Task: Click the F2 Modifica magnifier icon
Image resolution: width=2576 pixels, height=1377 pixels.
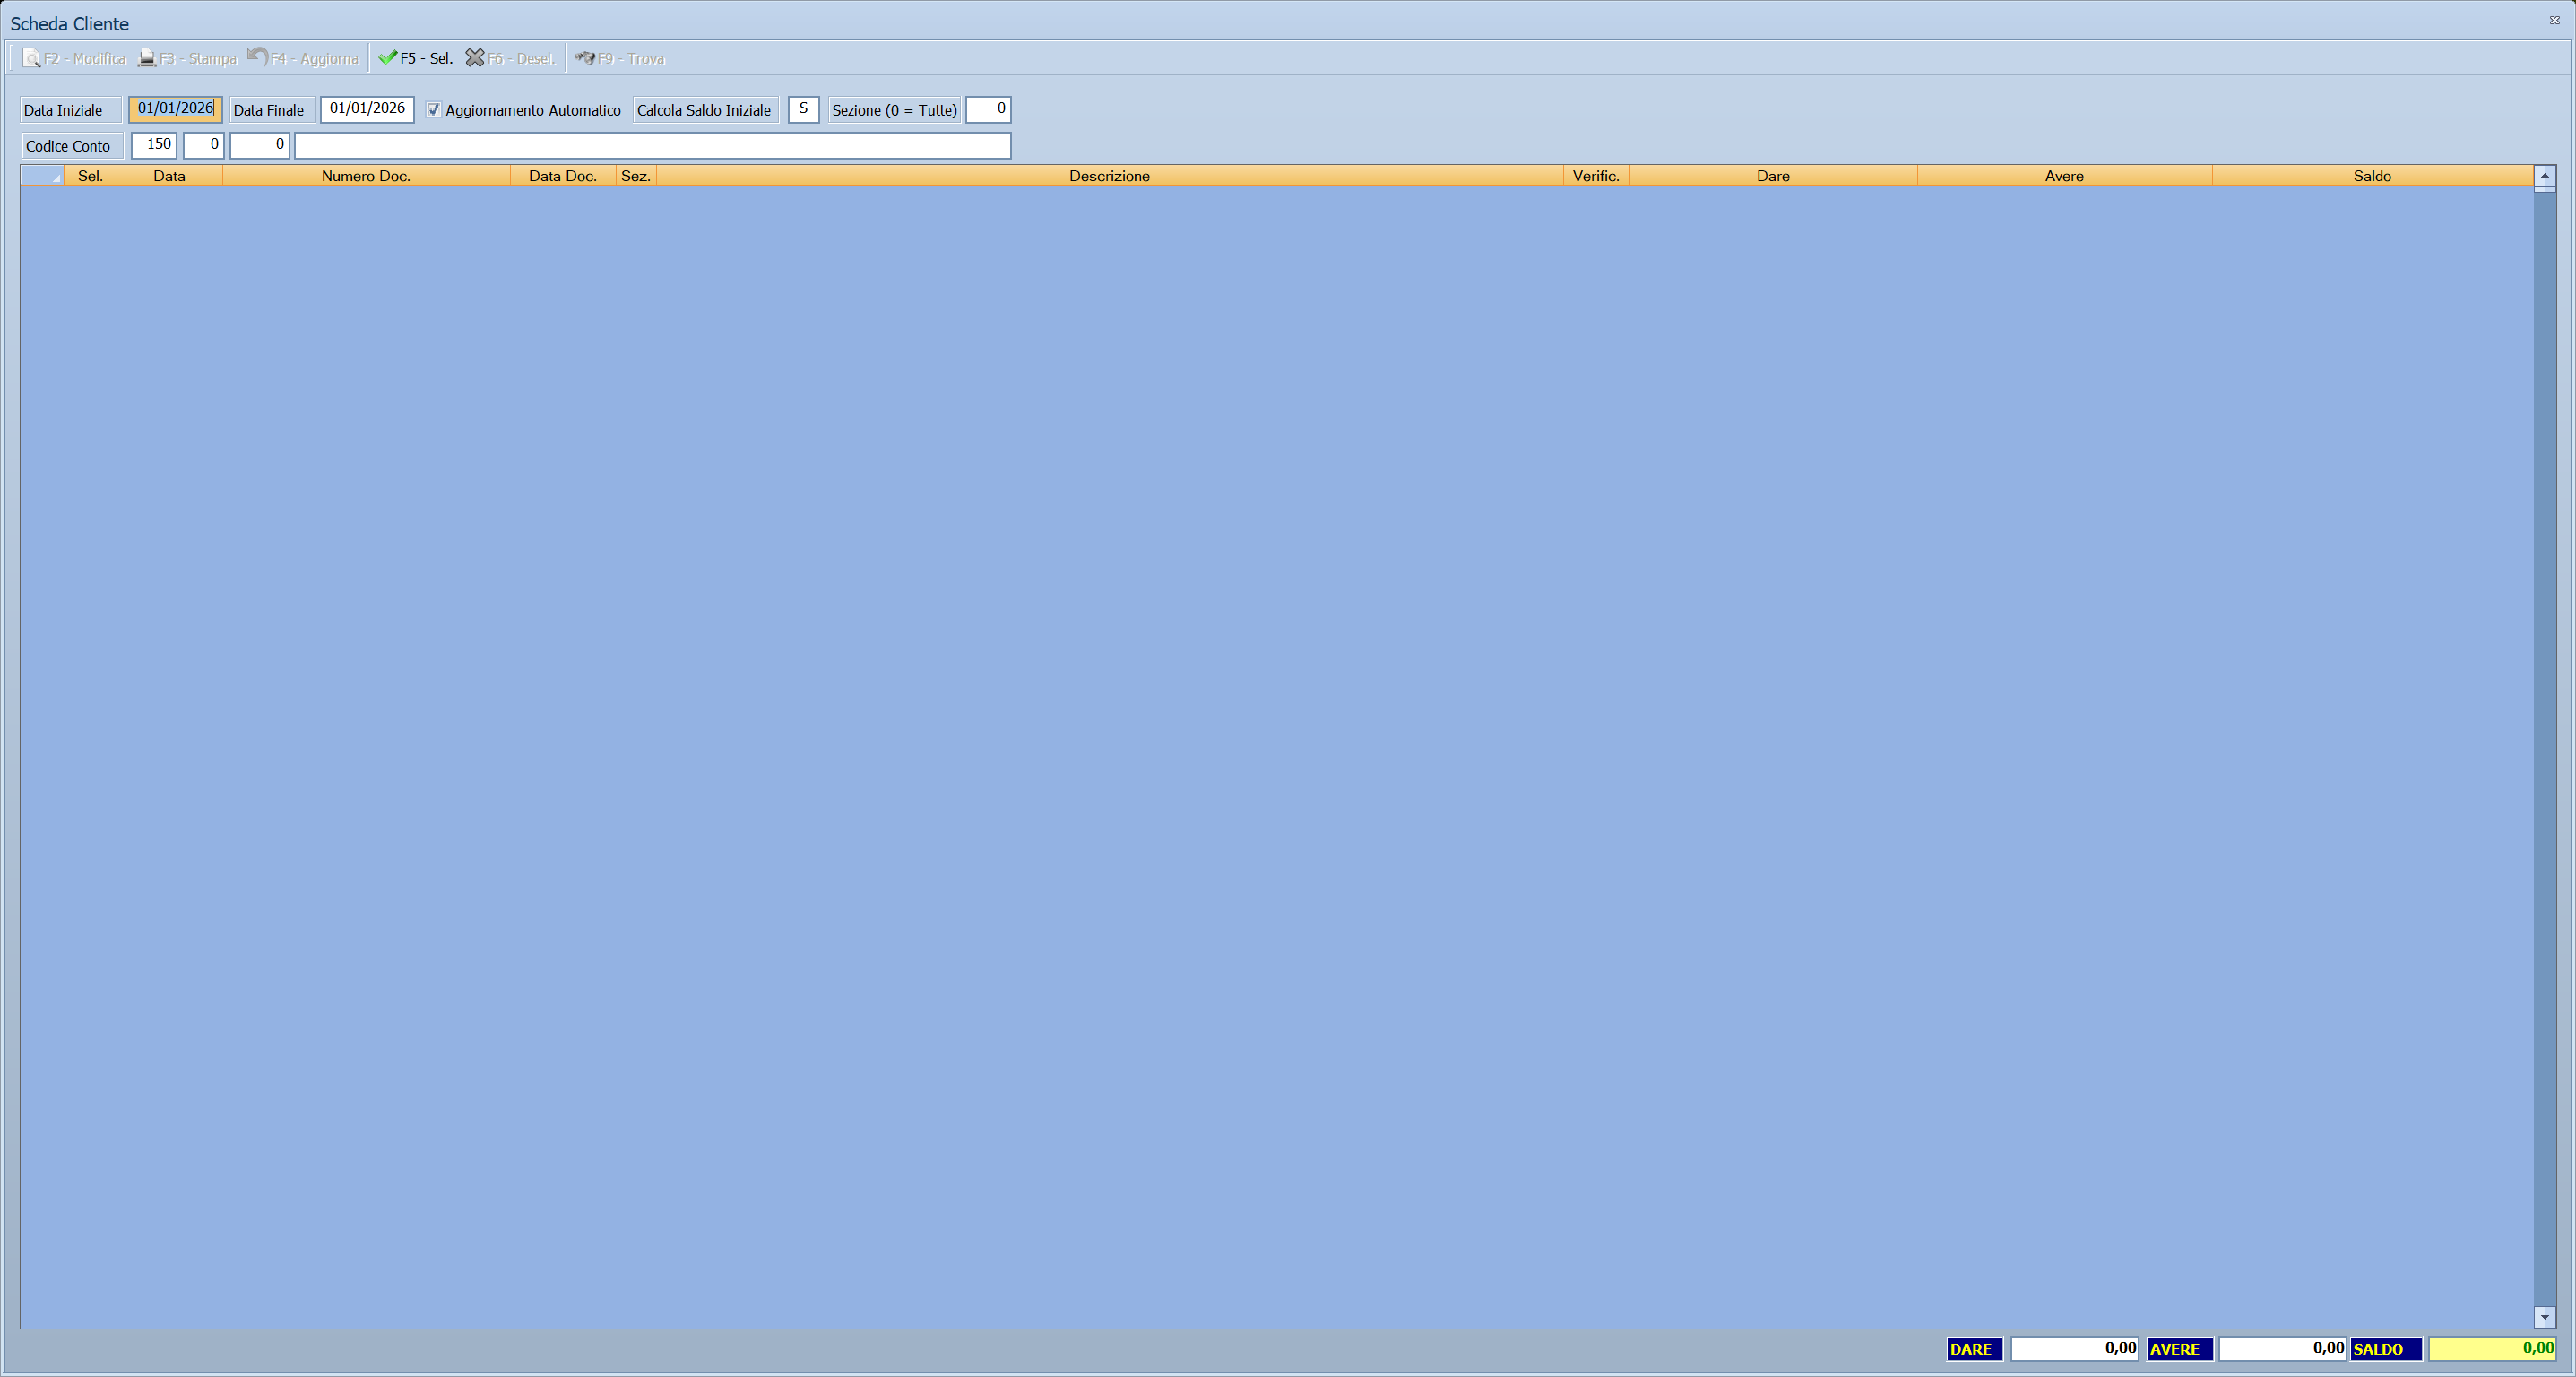Action: (32, 58)
